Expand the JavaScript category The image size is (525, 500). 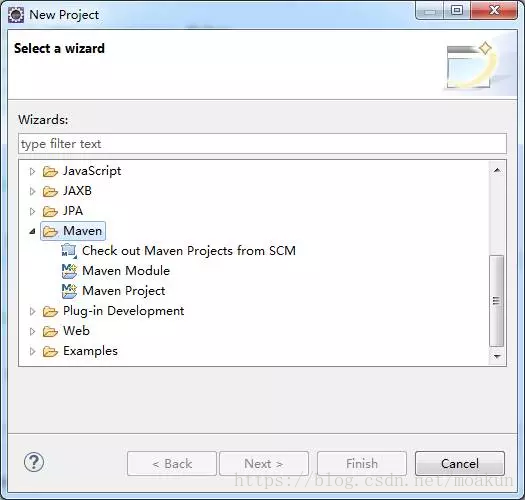pos(32,171)
